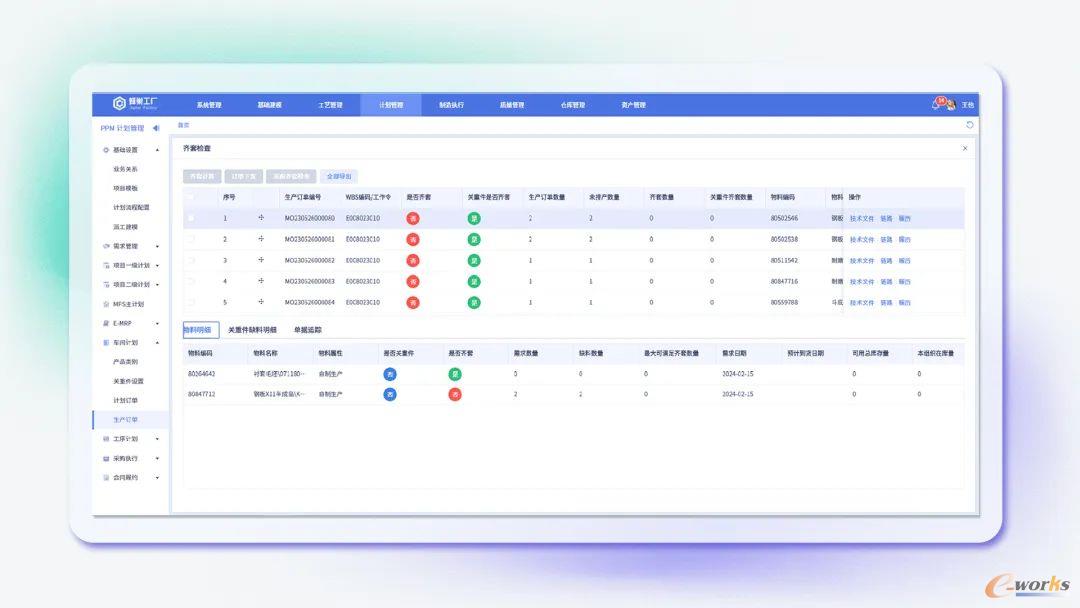This screenshot has height=608, width=1080.
Task: Switch to the 关重件缺料明细 tab
Action: tap(252, 329)
